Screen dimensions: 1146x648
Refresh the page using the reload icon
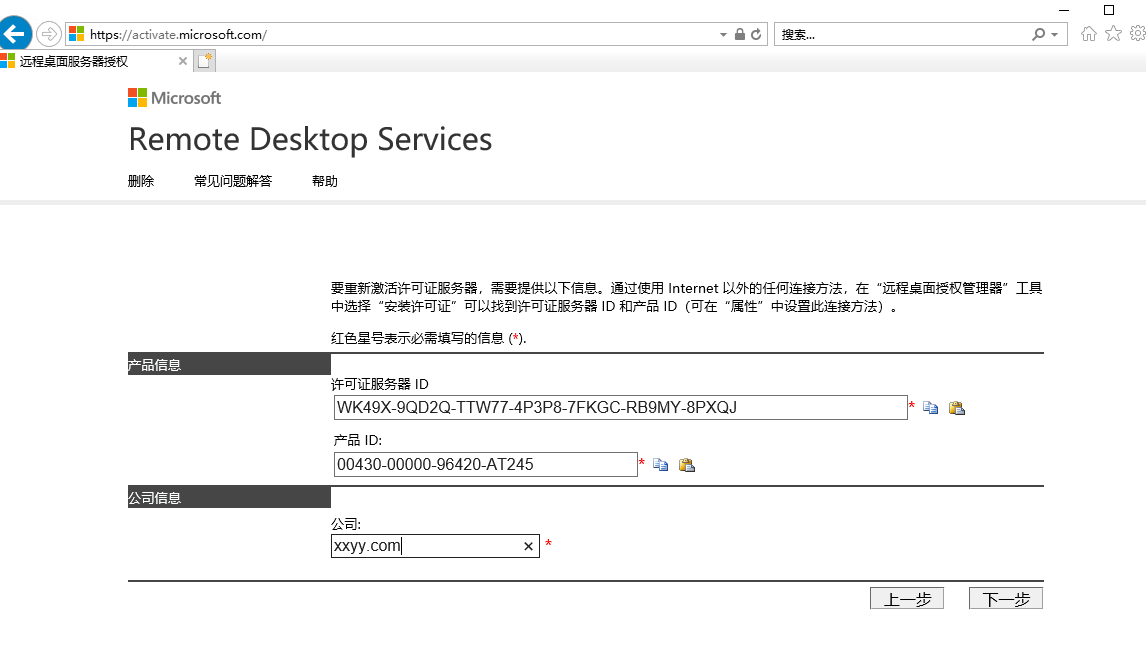coord(756,34)
